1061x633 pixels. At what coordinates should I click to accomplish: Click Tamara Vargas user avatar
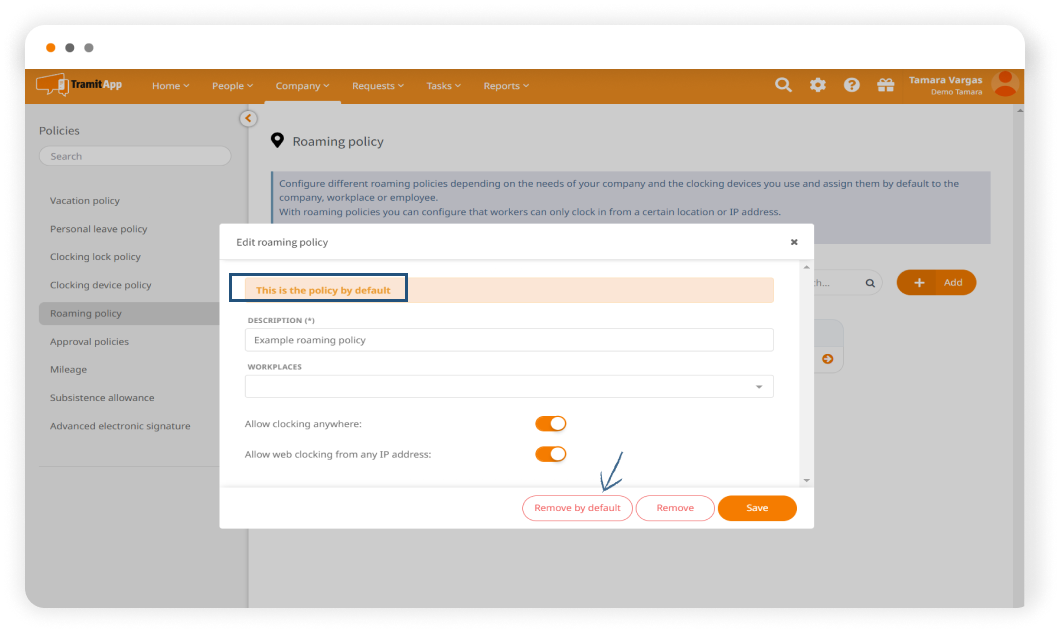coord(1004,85)
